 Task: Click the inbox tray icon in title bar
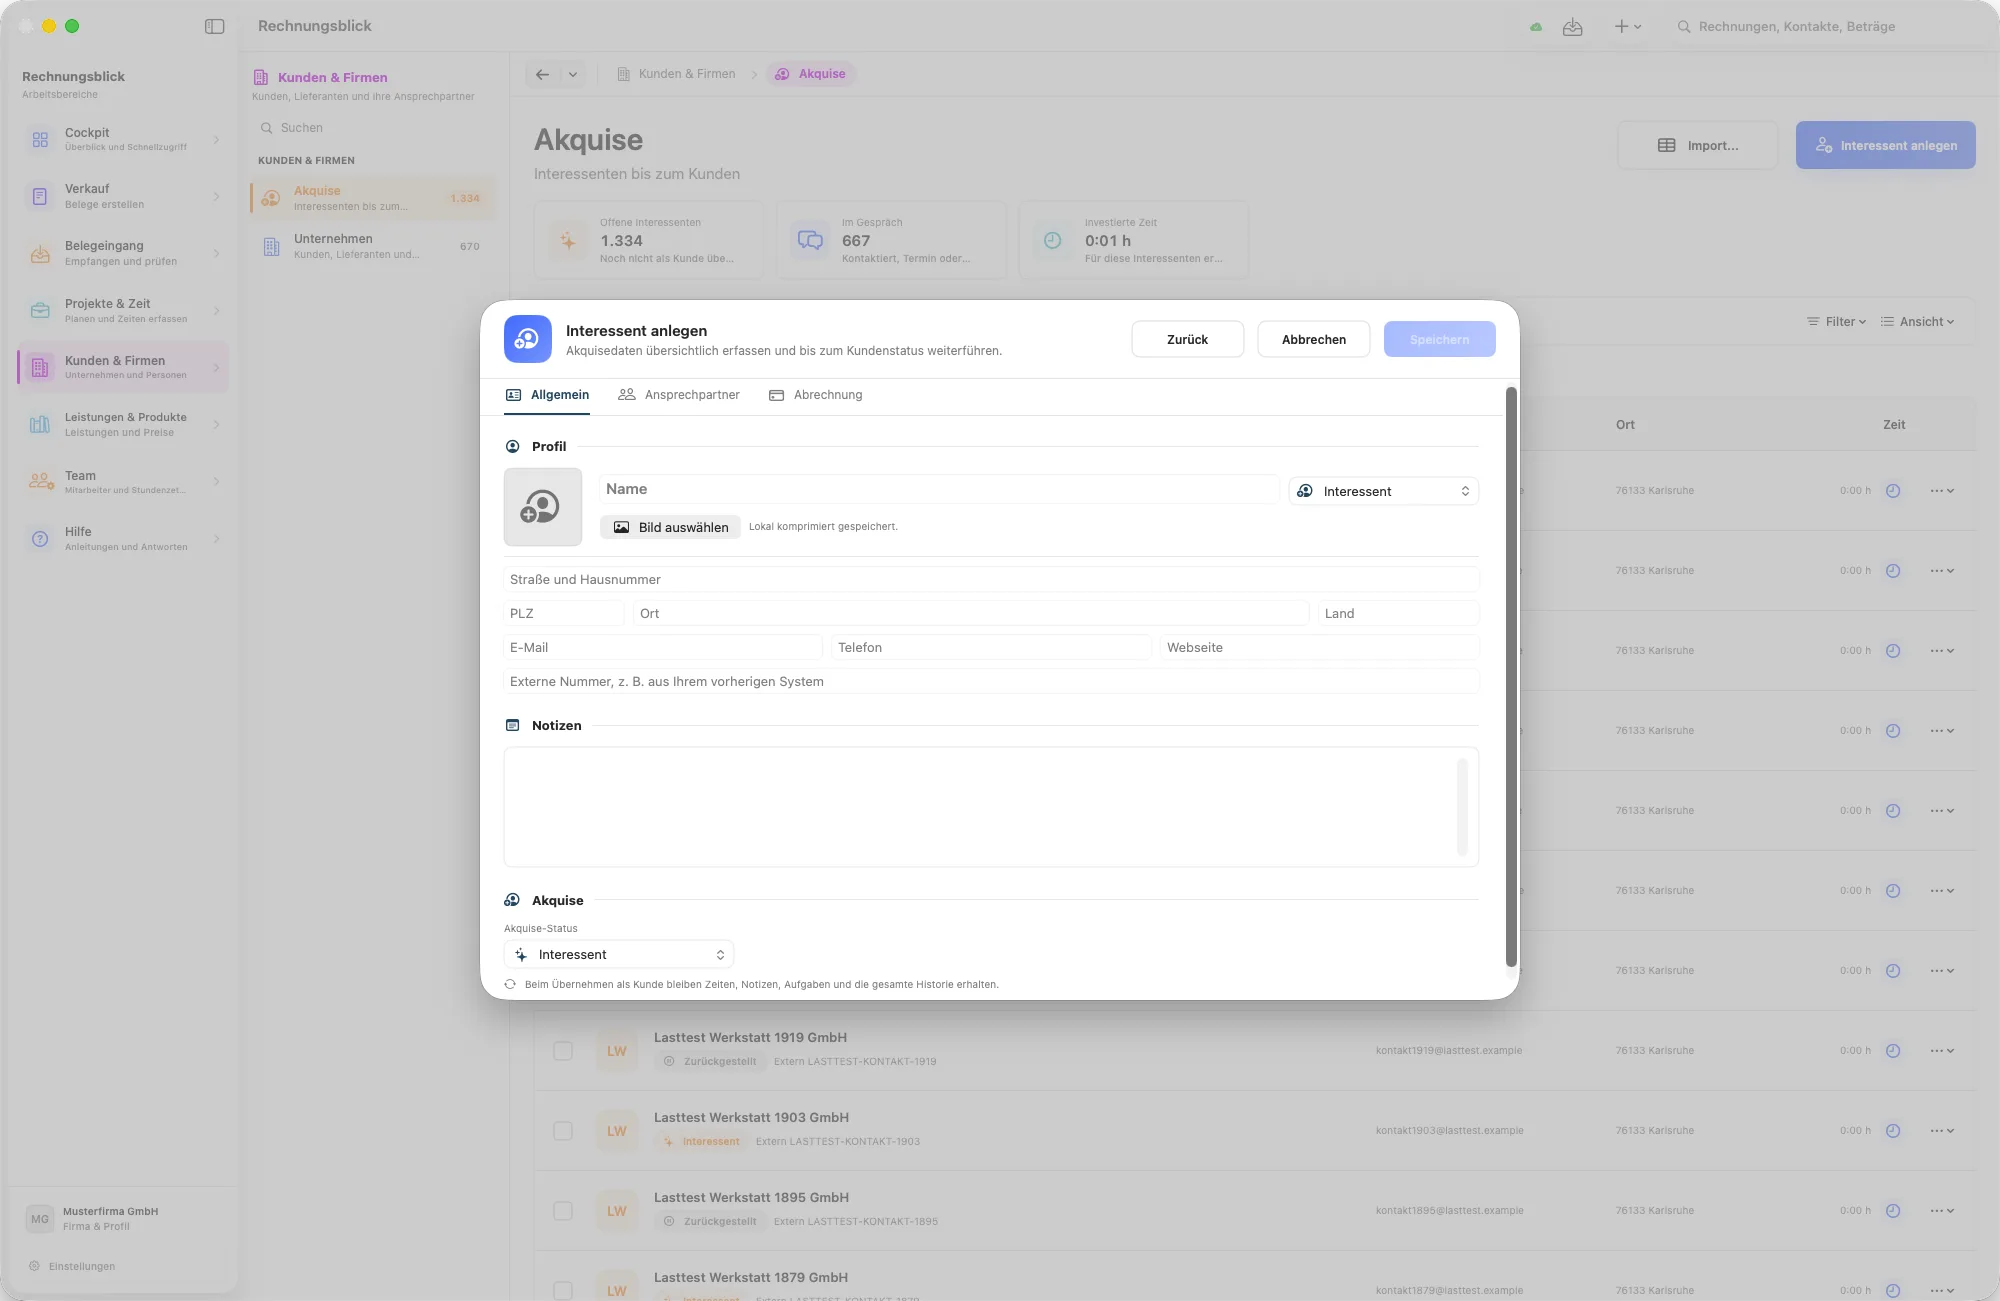(1573, 27)
